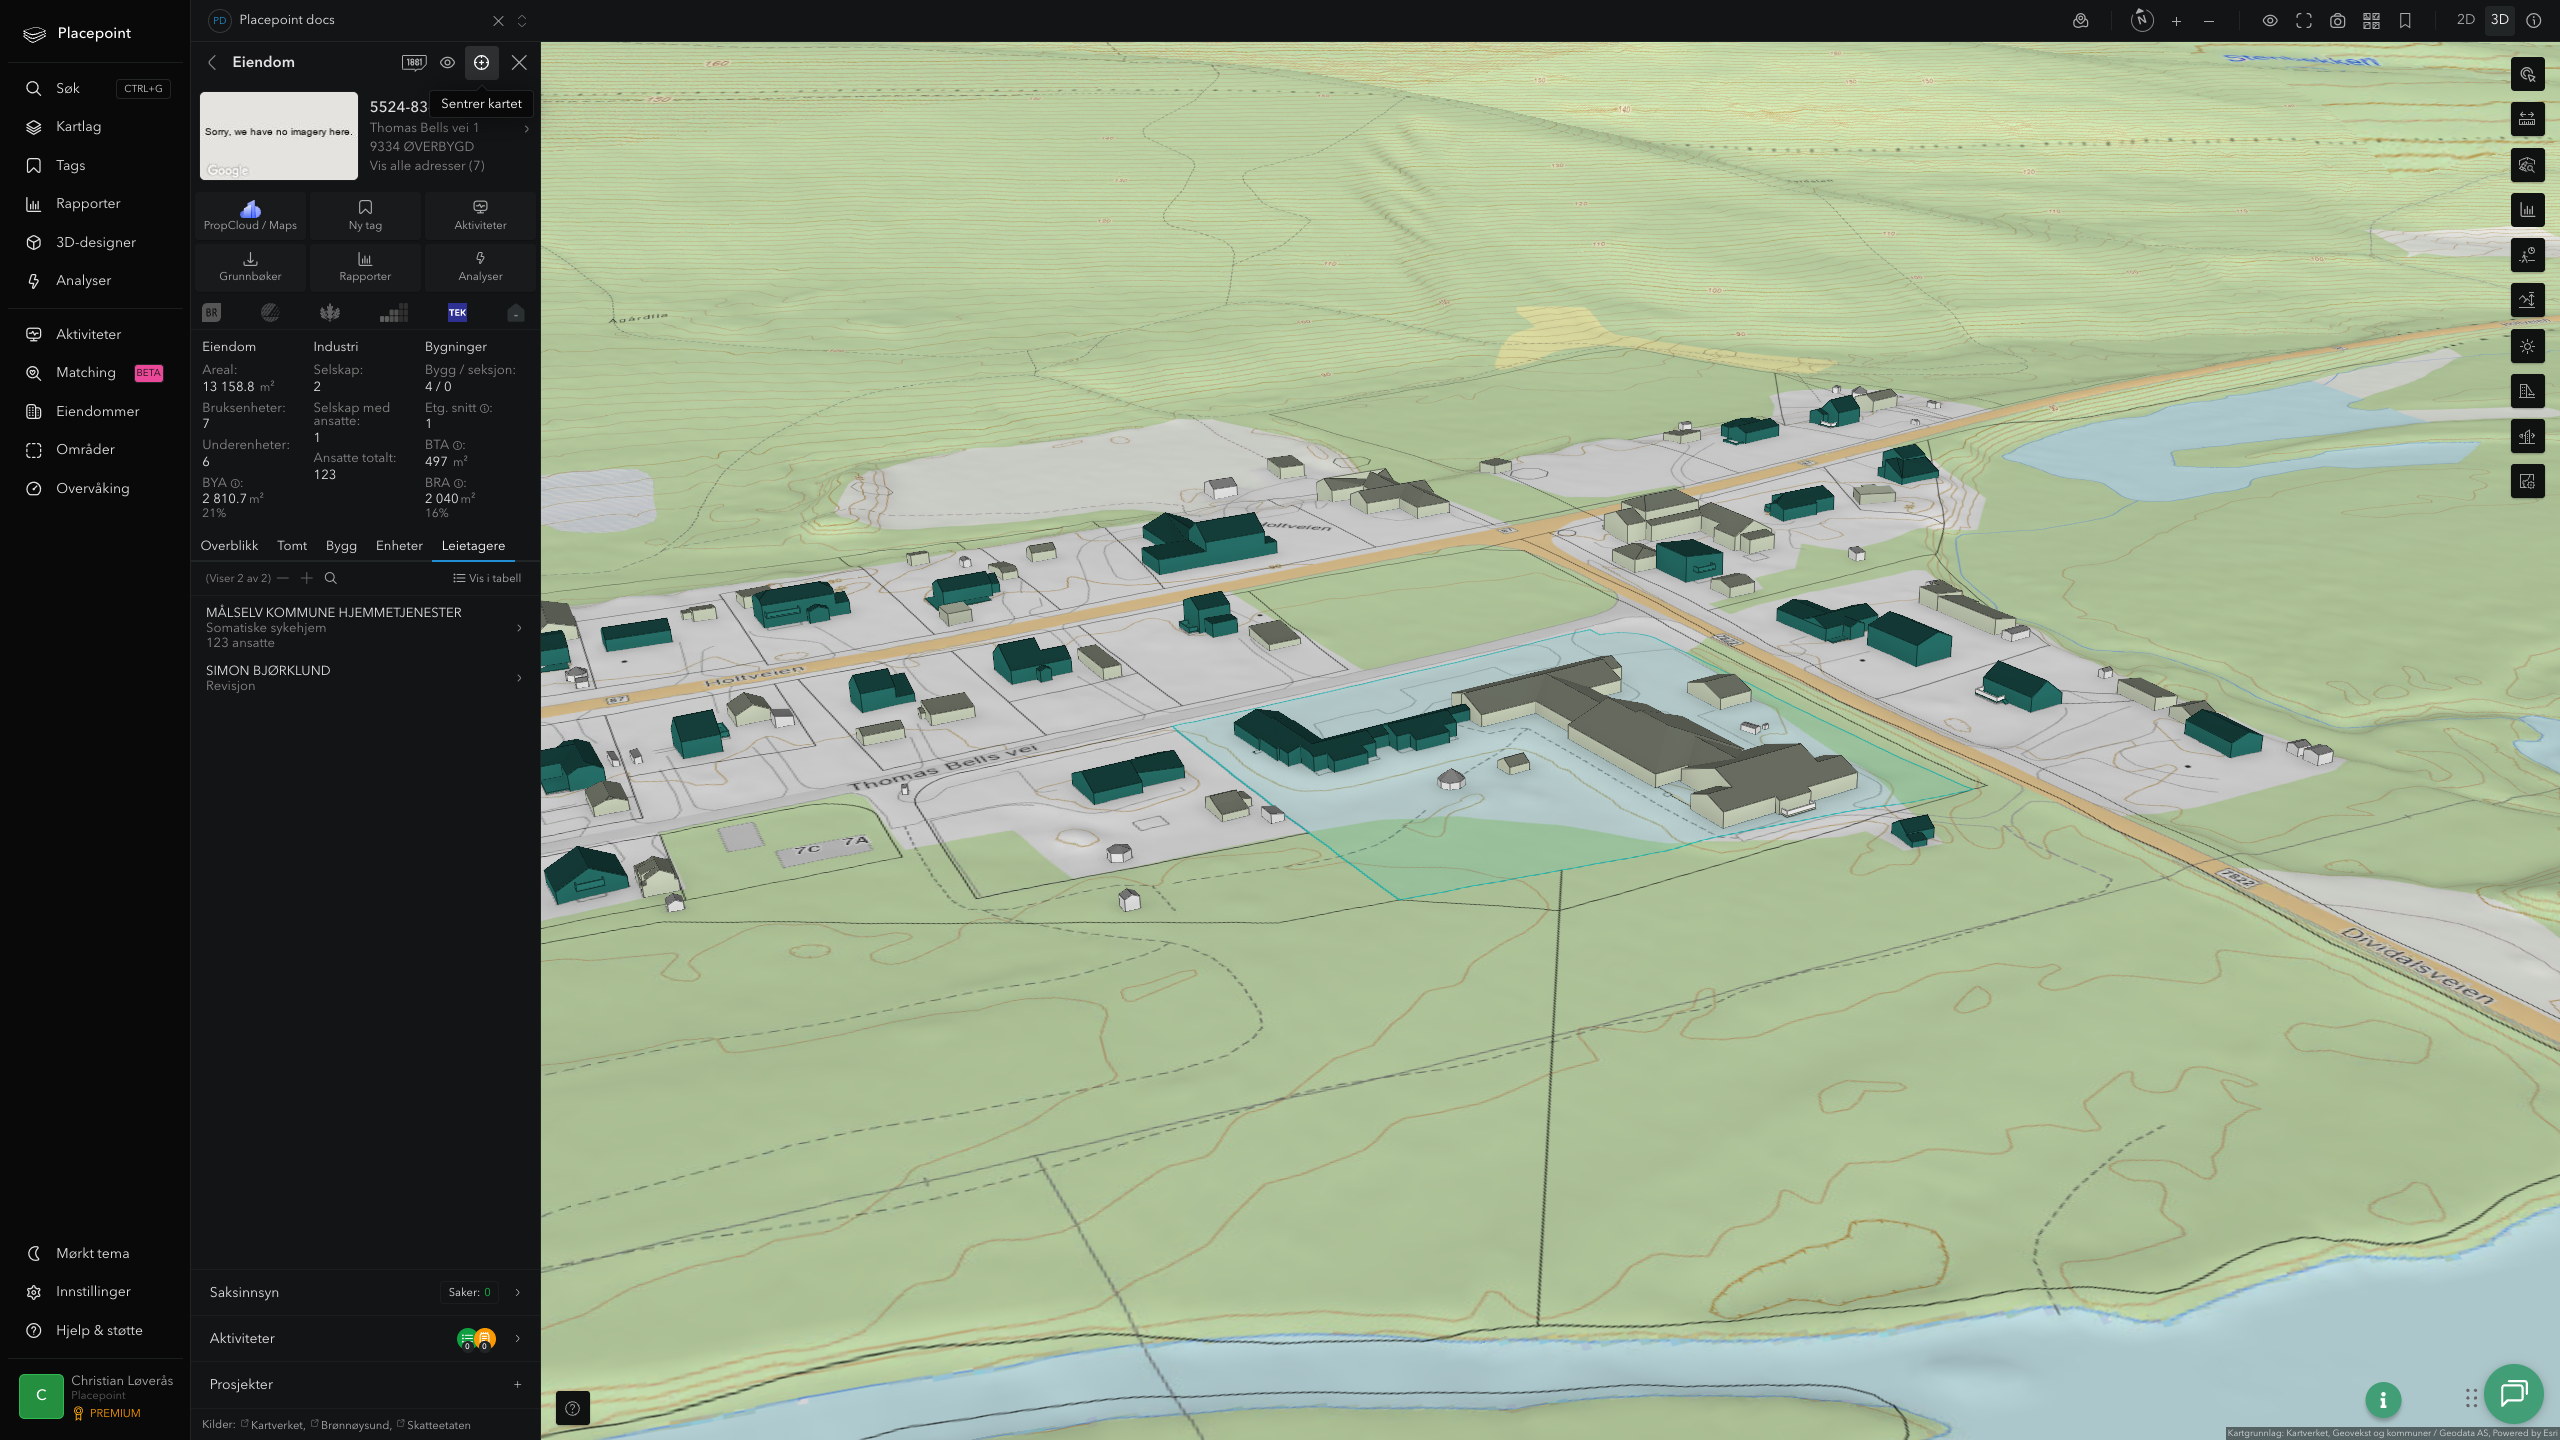Screen dimensions: 2560x1440
Task: Open the 1881 lookup icon
Action: click(414, 62)
